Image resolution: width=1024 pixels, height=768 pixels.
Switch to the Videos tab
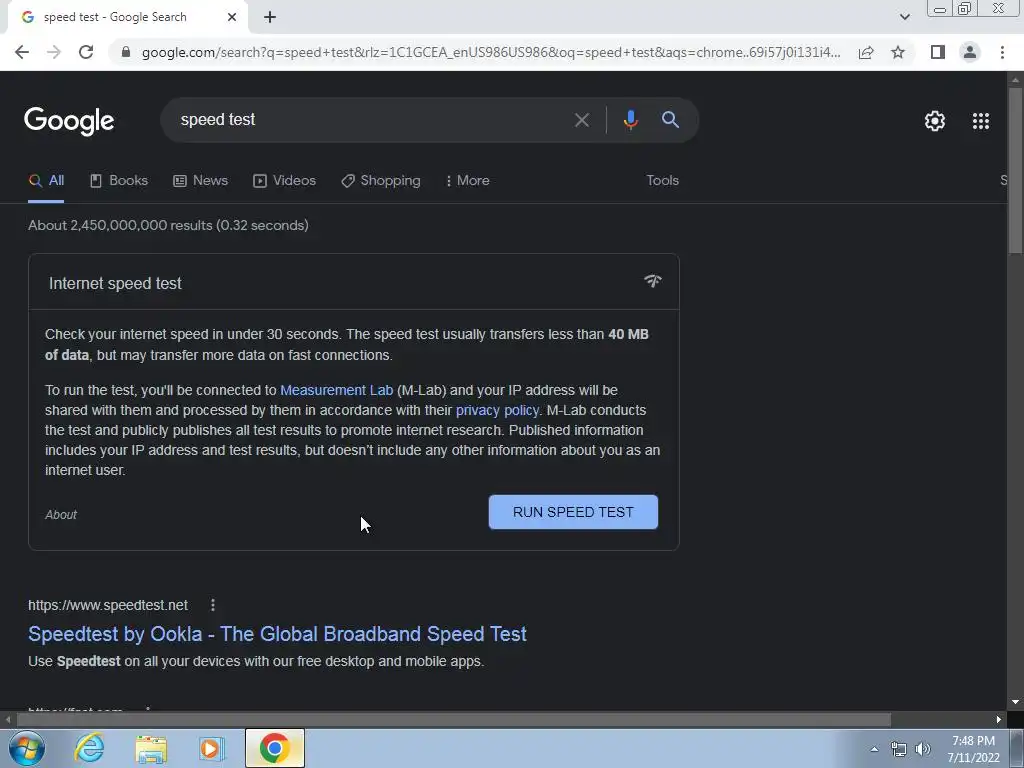coord(285,181)
